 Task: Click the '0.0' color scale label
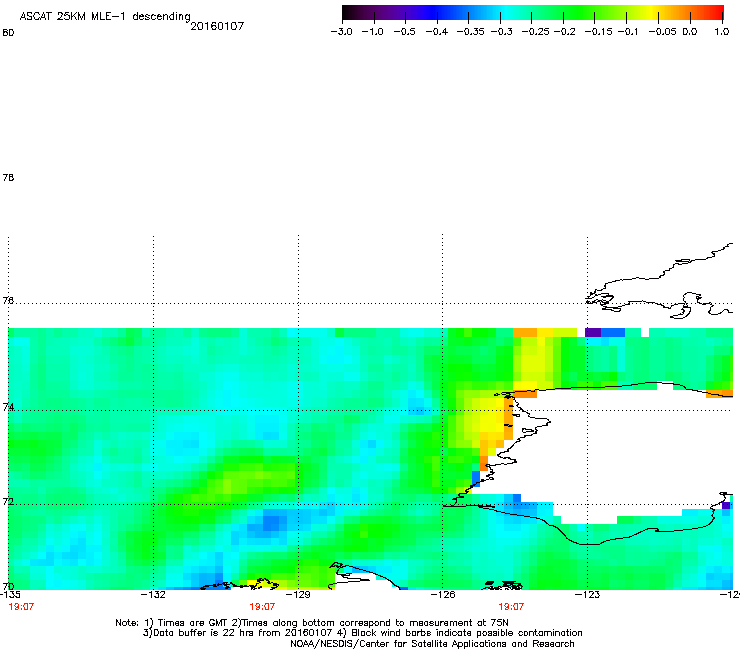[690, 32]
